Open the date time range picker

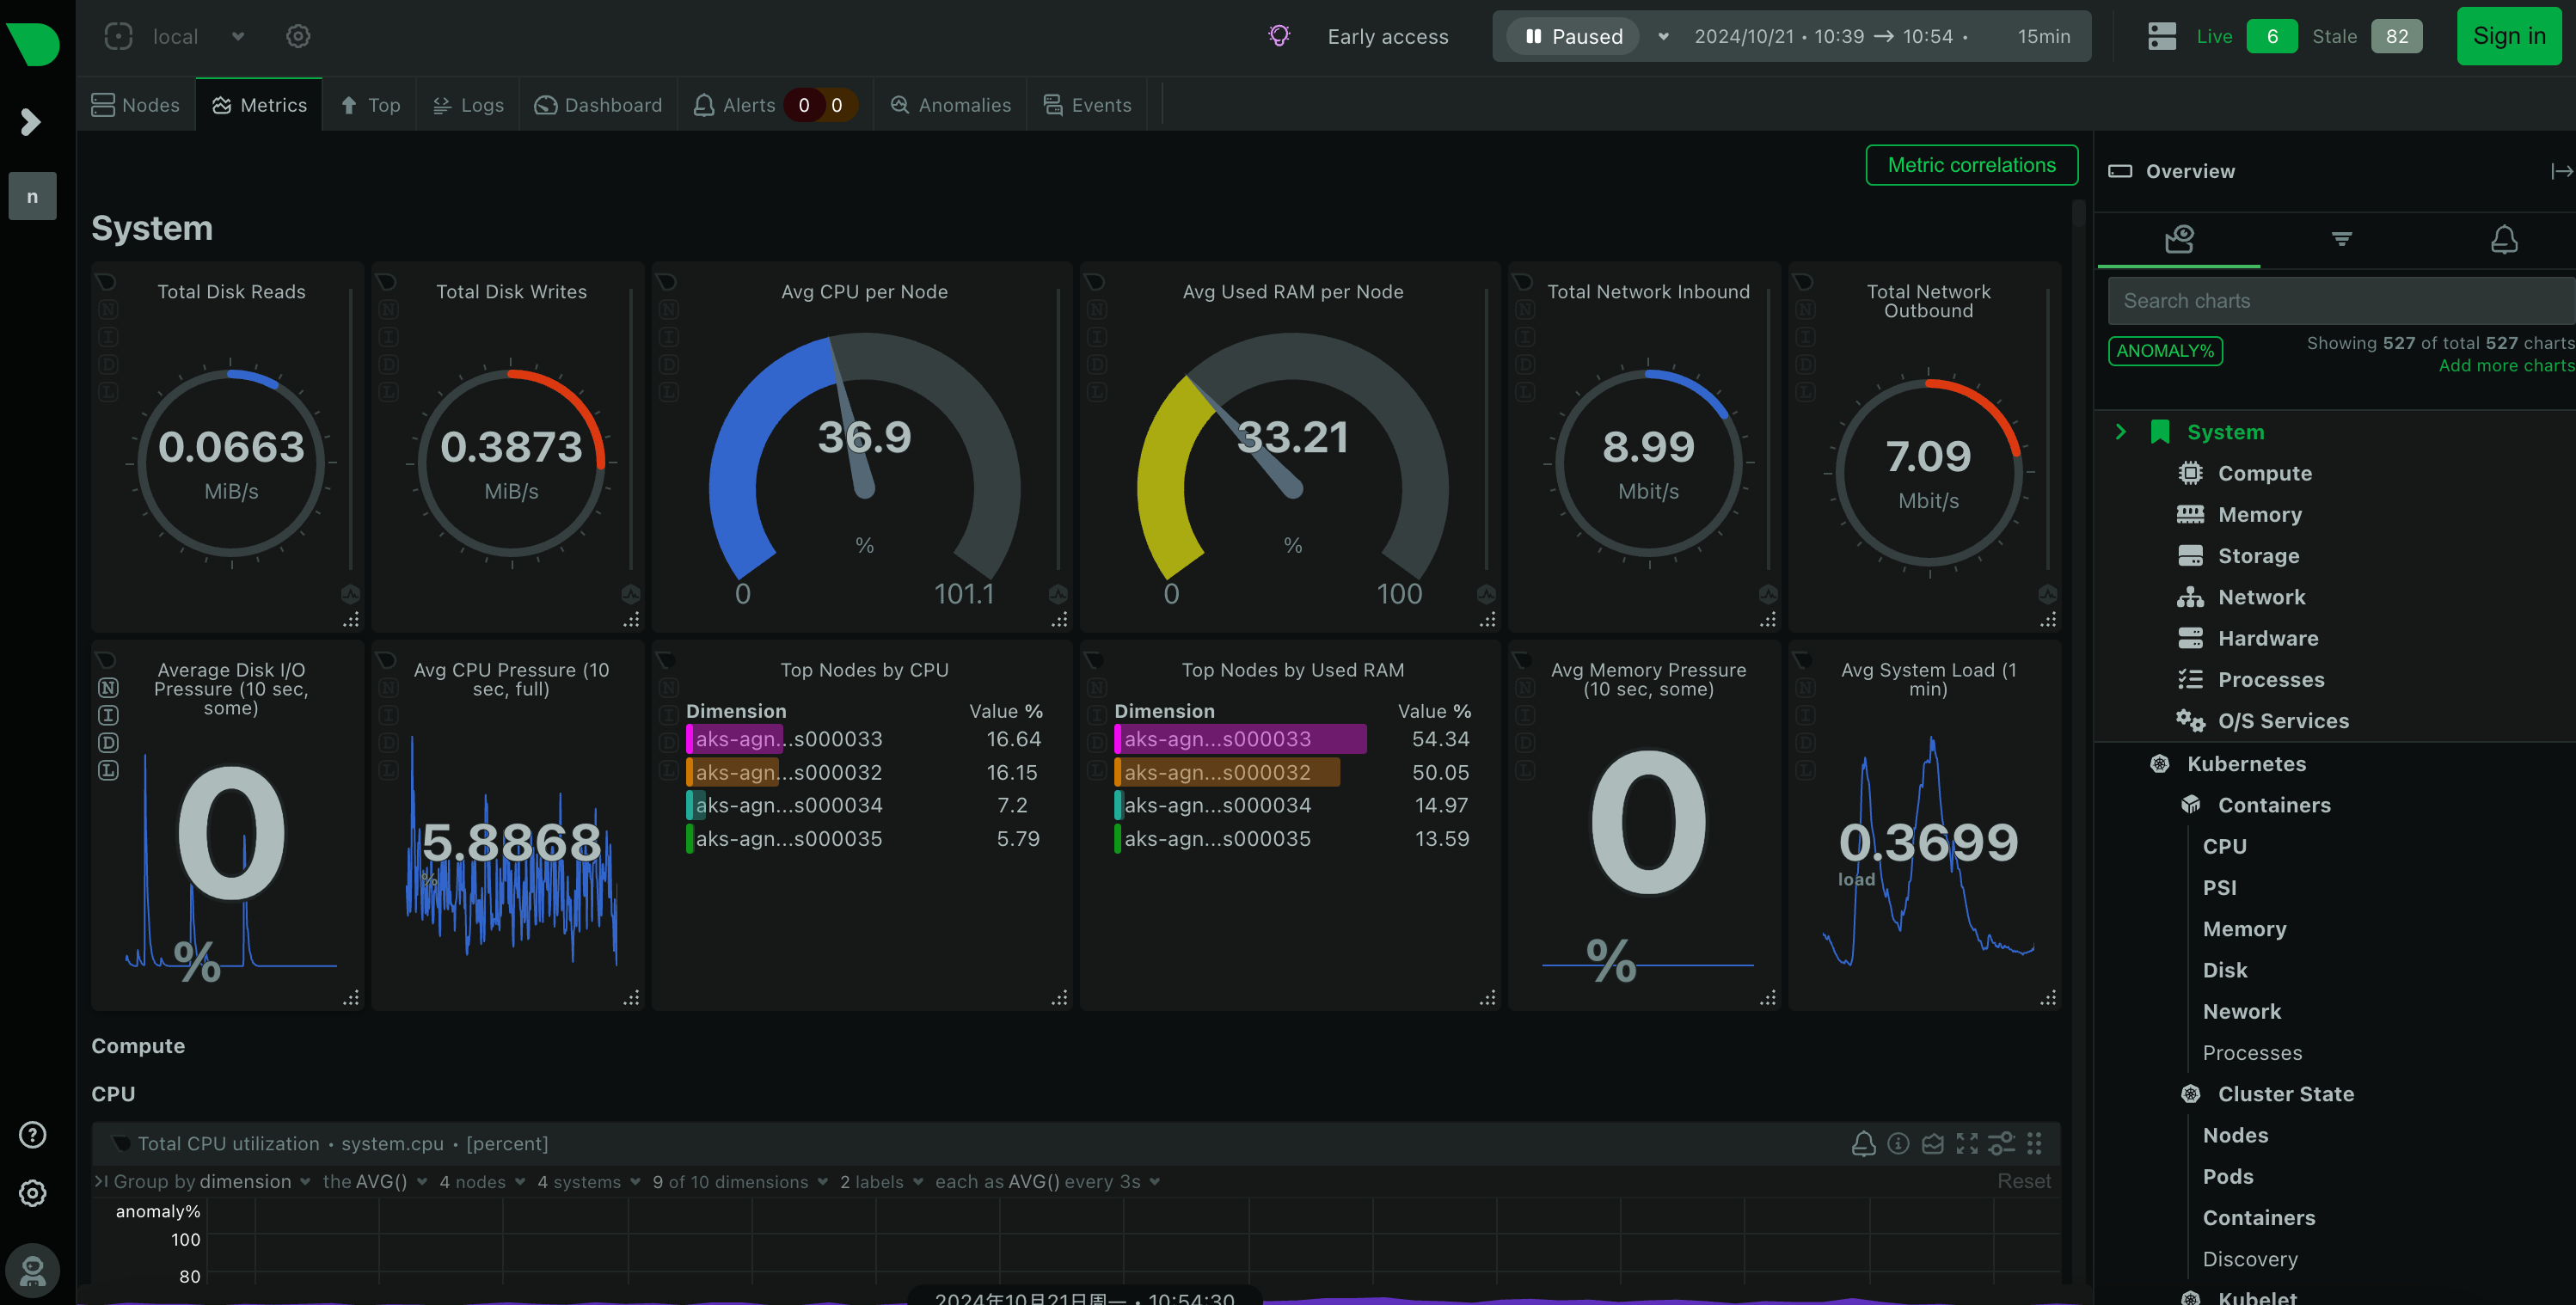point(1882,36)
